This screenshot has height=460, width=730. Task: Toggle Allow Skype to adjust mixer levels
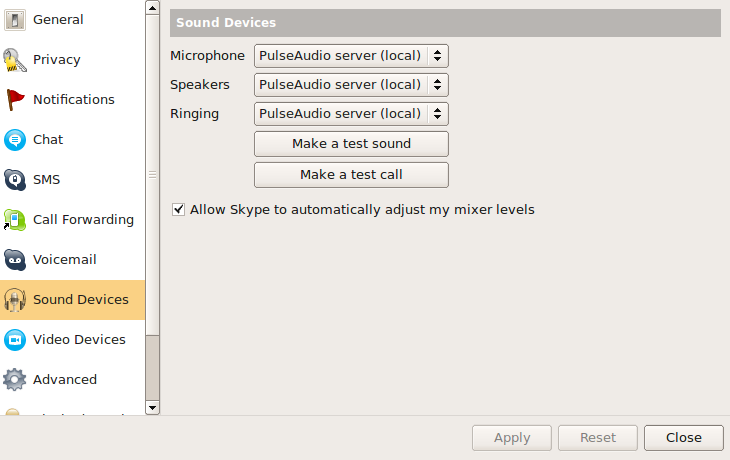(x=178, y=210)
